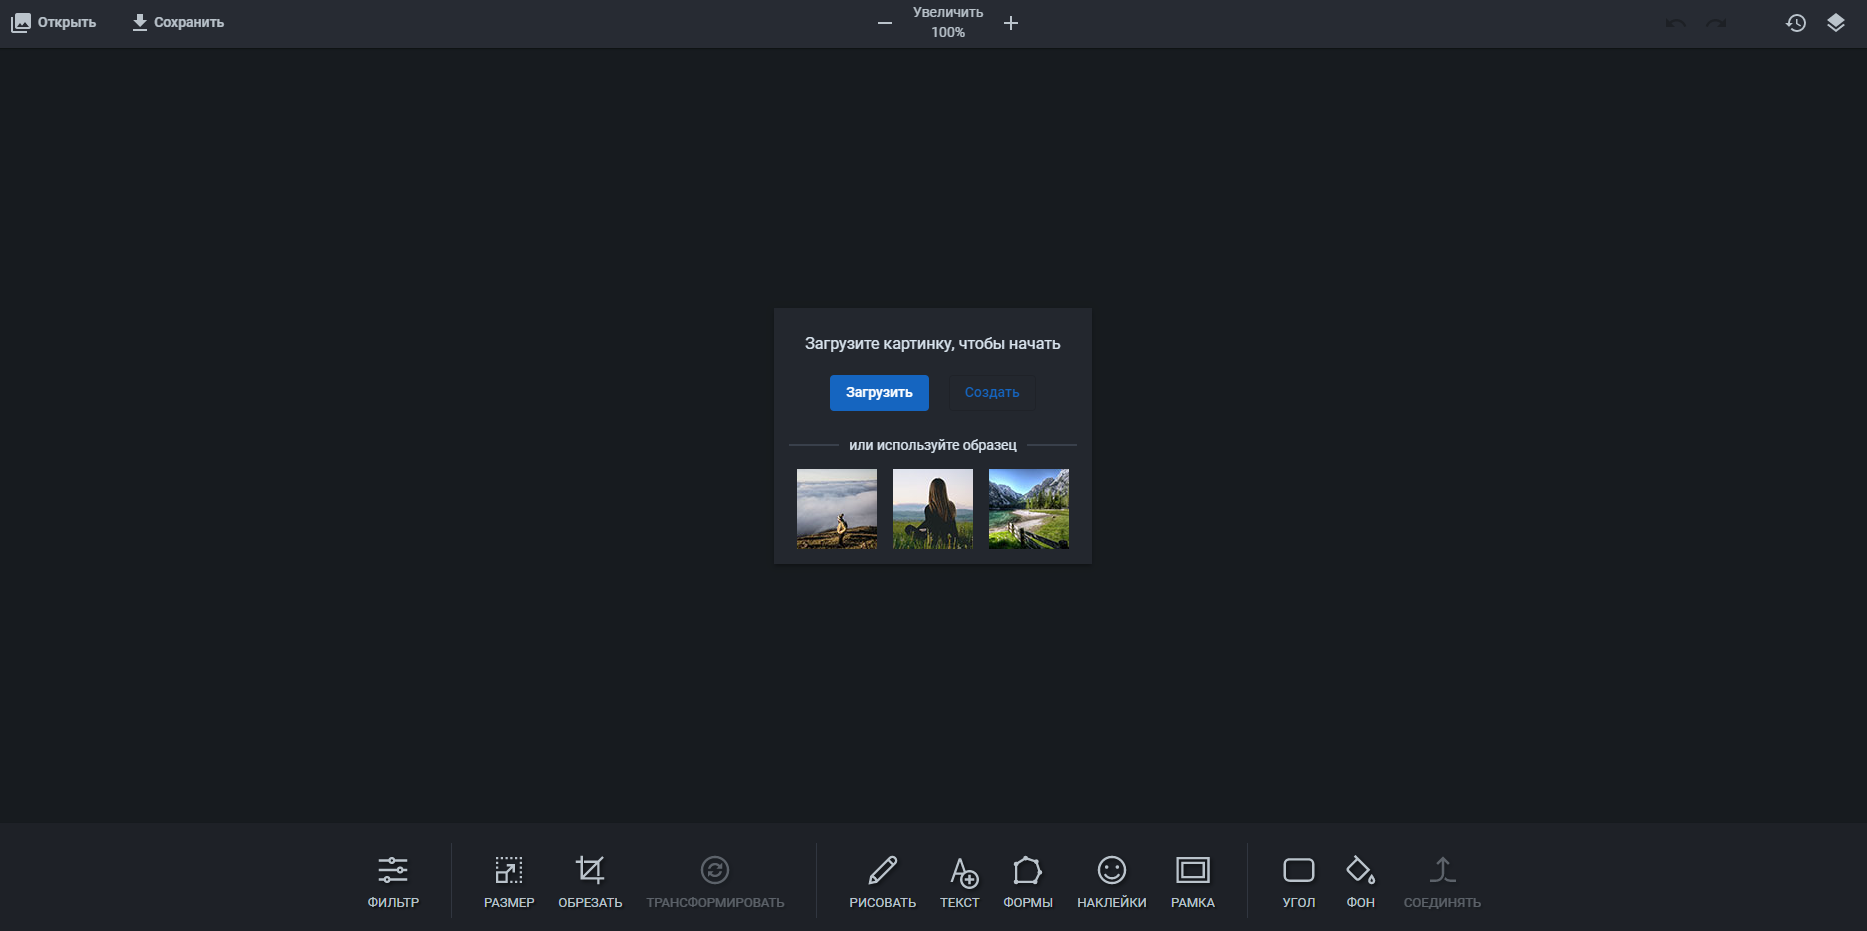Click Сохранить (Save) in top bar
This screenshot has width=1867, height=931.
[x=178, y=22]
